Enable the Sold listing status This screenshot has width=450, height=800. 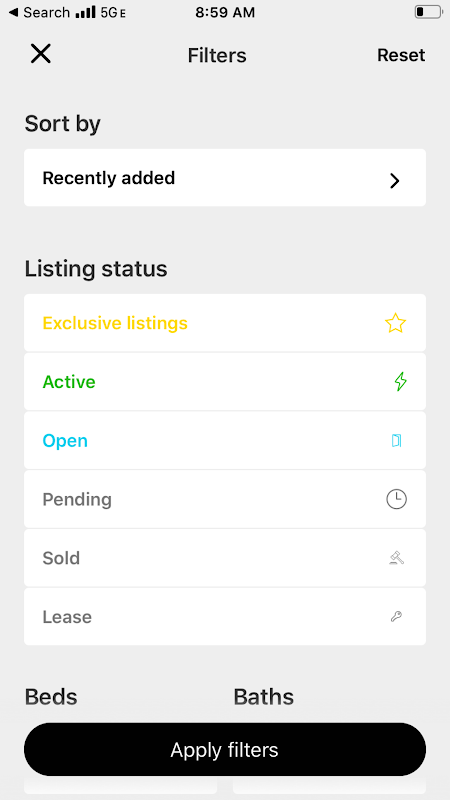pyautogui.click(x=225, y=558)
